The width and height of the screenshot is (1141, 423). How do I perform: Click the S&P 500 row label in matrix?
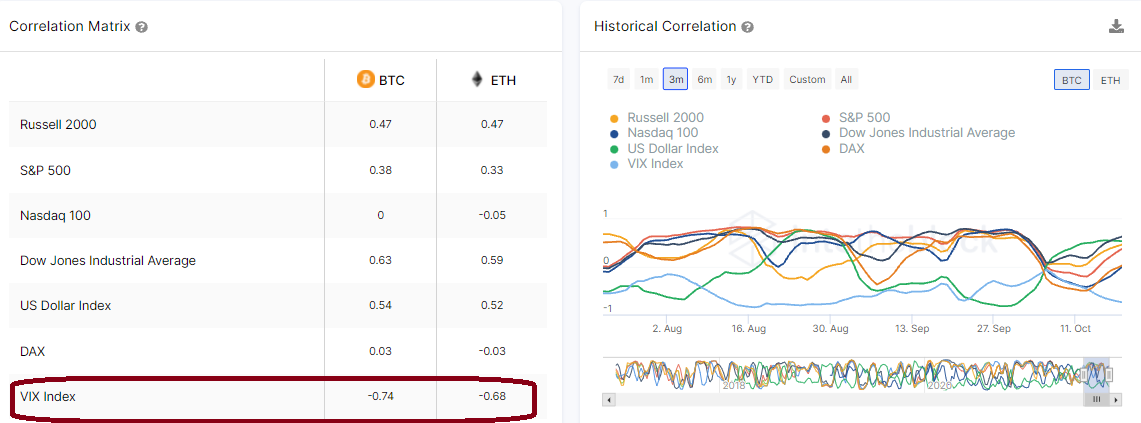[45, 170]
